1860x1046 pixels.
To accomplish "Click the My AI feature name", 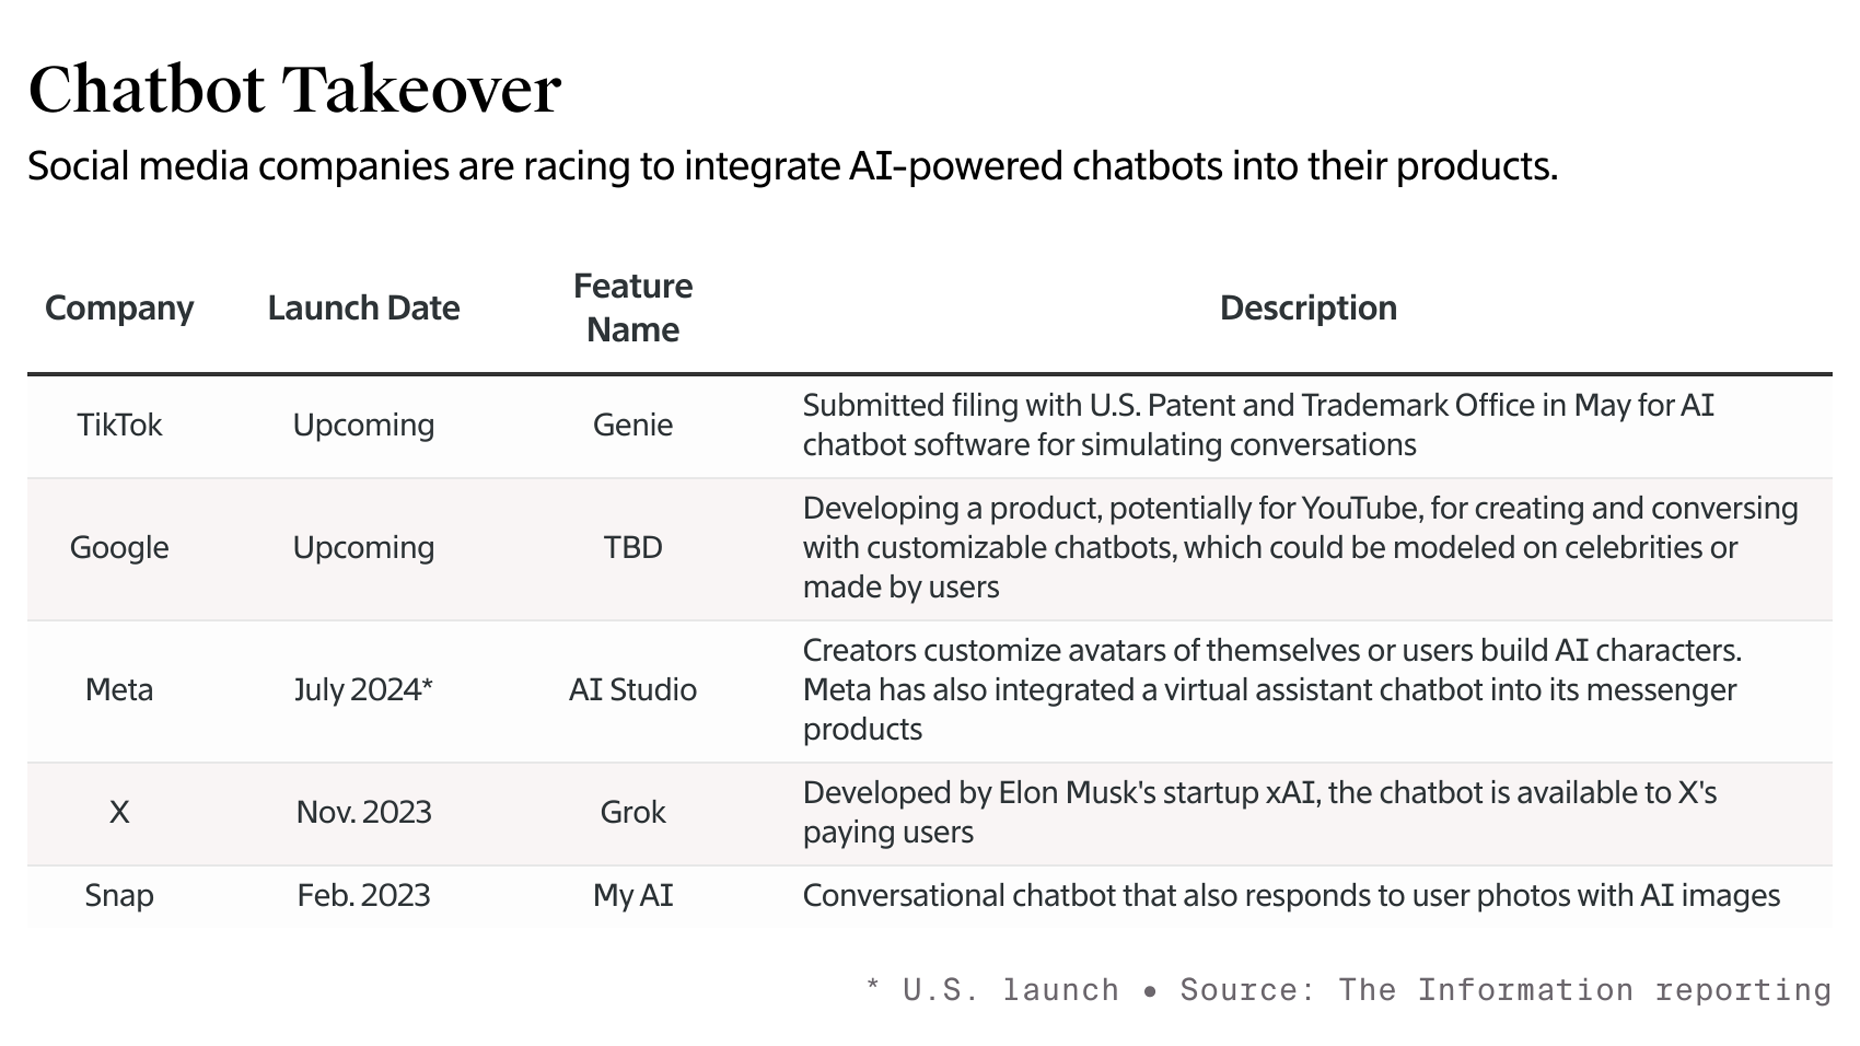I will pos(632,895).
